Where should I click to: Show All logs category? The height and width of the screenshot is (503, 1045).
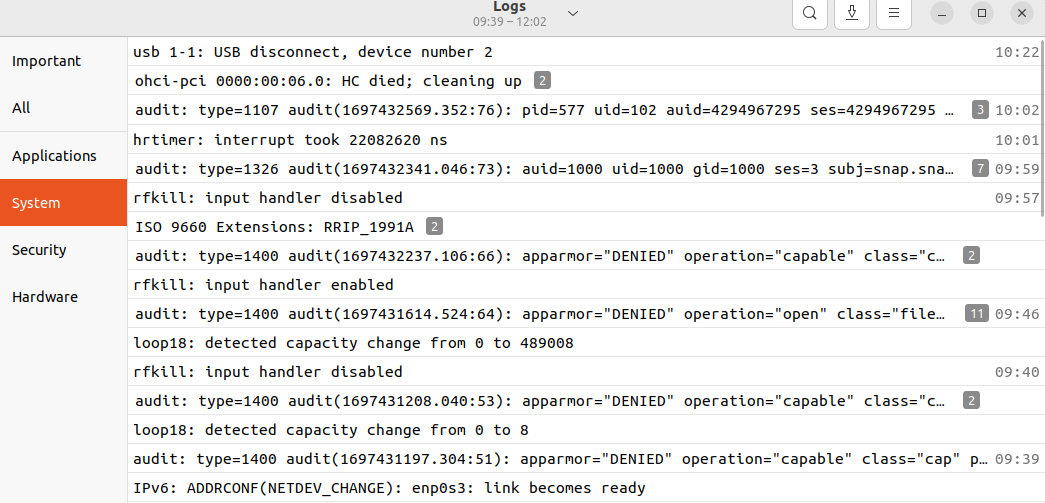coord(22,108)
